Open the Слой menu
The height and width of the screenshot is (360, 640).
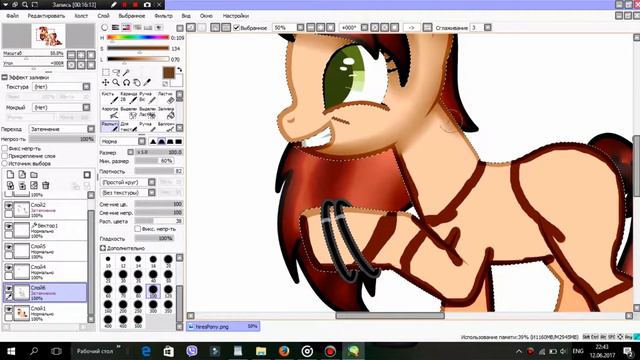[x=103, y=16]
